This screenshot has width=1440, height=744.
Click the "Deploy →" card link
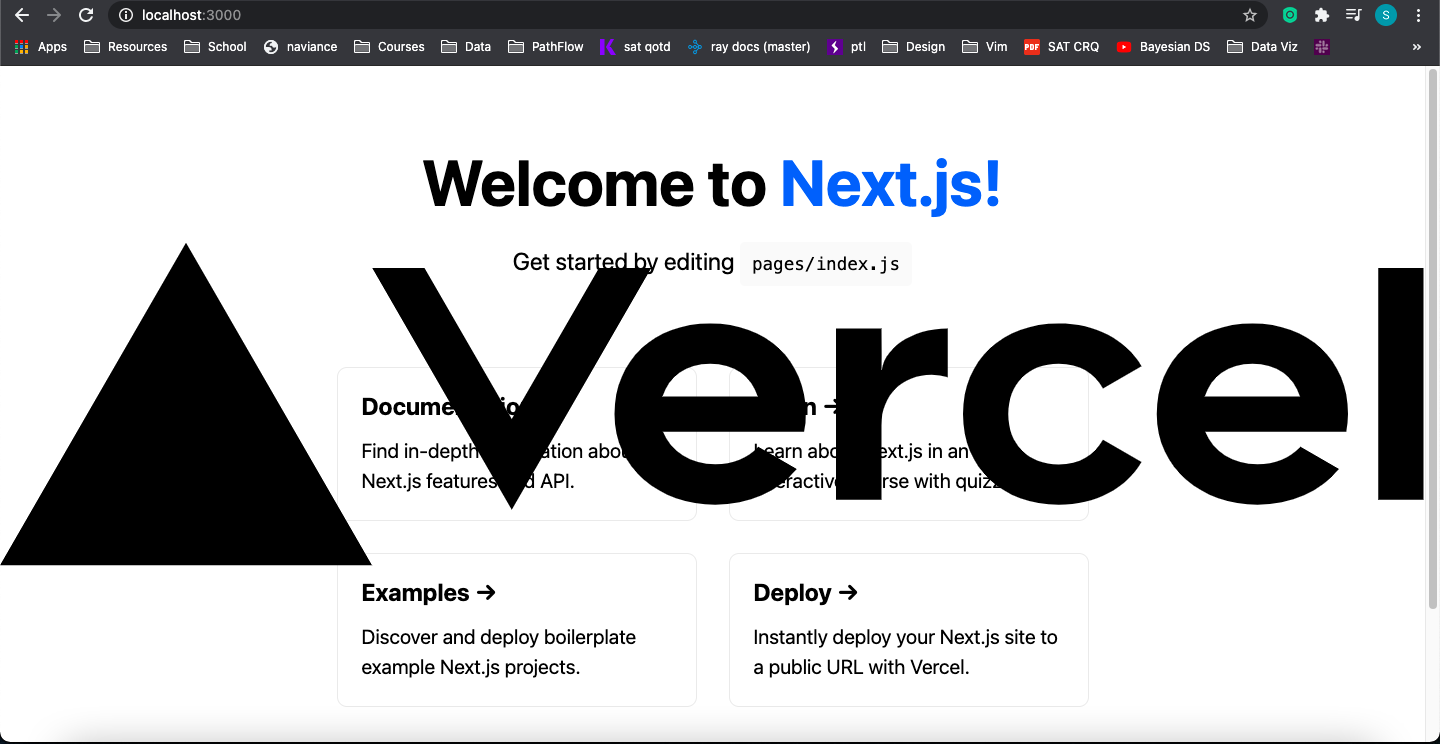[805, 592]
